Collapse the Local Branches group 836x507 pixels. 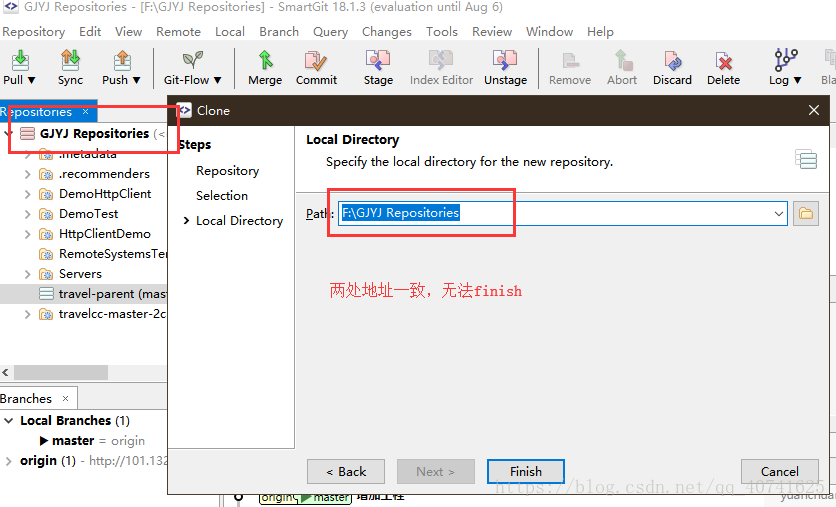coord(9,421)
